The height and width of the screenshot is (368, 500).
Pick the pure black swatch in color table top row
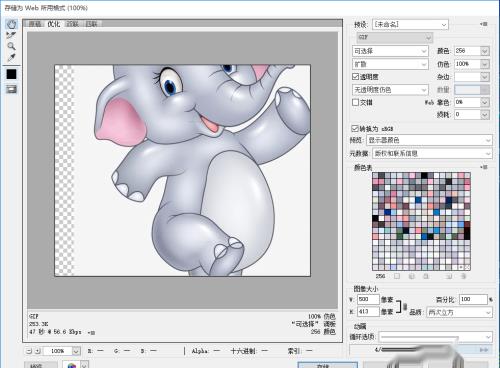coord(424,175)
